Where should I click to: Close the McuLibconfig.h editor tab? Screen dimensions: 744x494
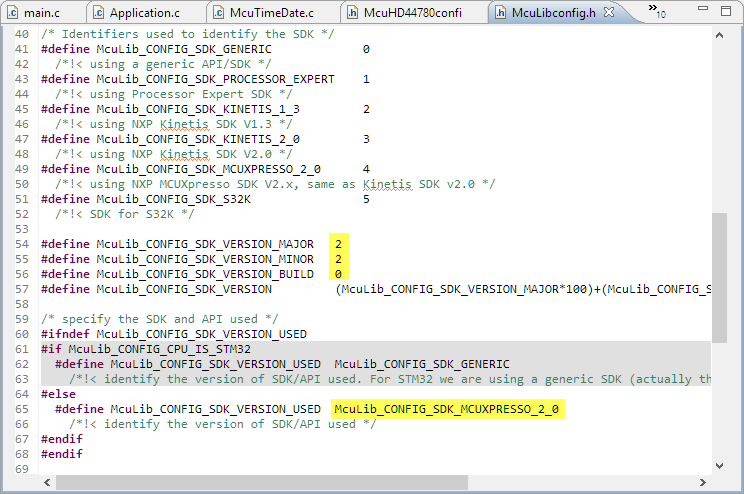(x=608, y=12)
